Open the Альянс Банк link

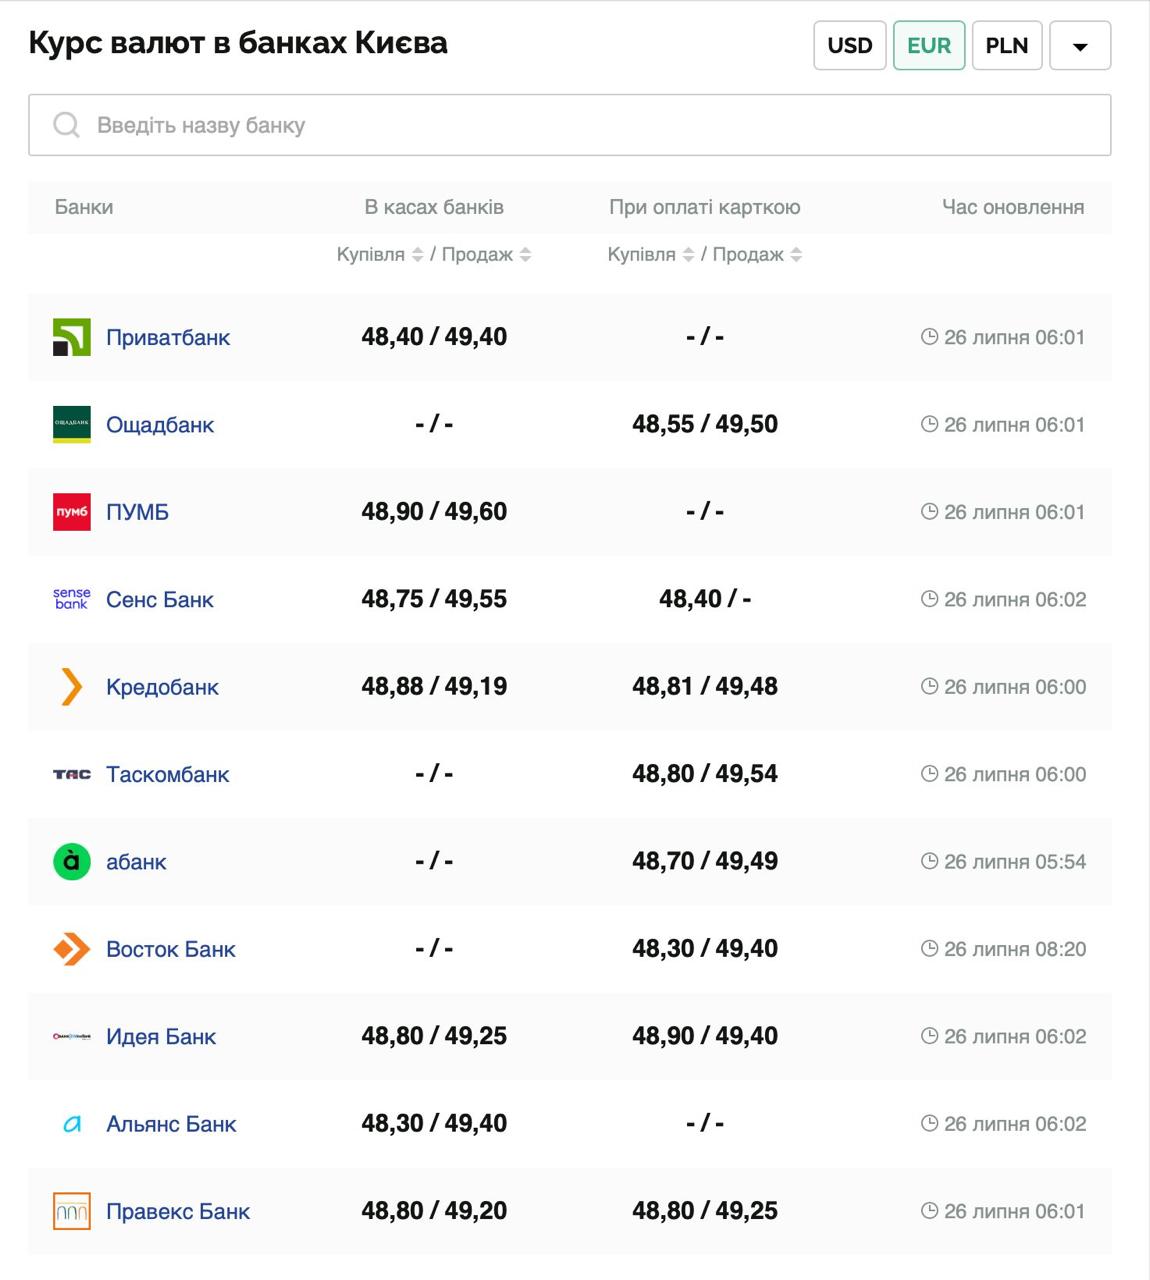[x=171, y=1124]
